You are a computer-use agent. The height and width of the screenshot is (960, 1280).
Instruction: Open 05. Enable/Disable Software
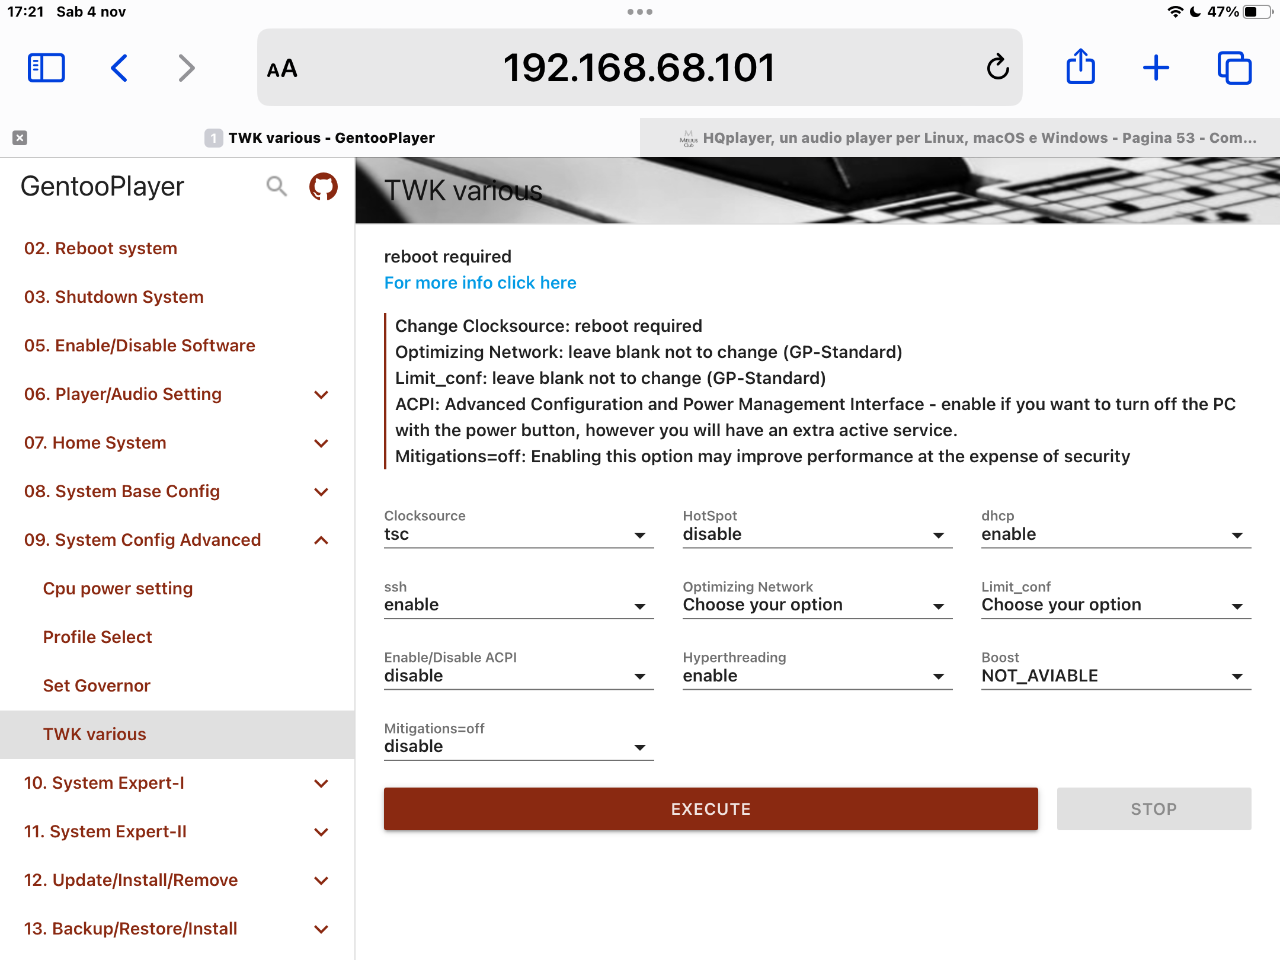[x=140, y=346]
